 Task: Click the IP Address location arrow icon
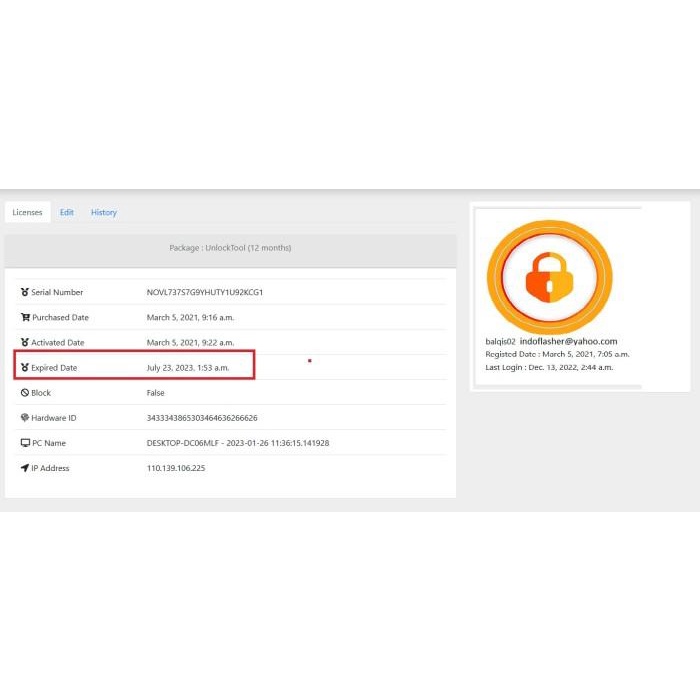pyautogui.click(x=25, y=468)
